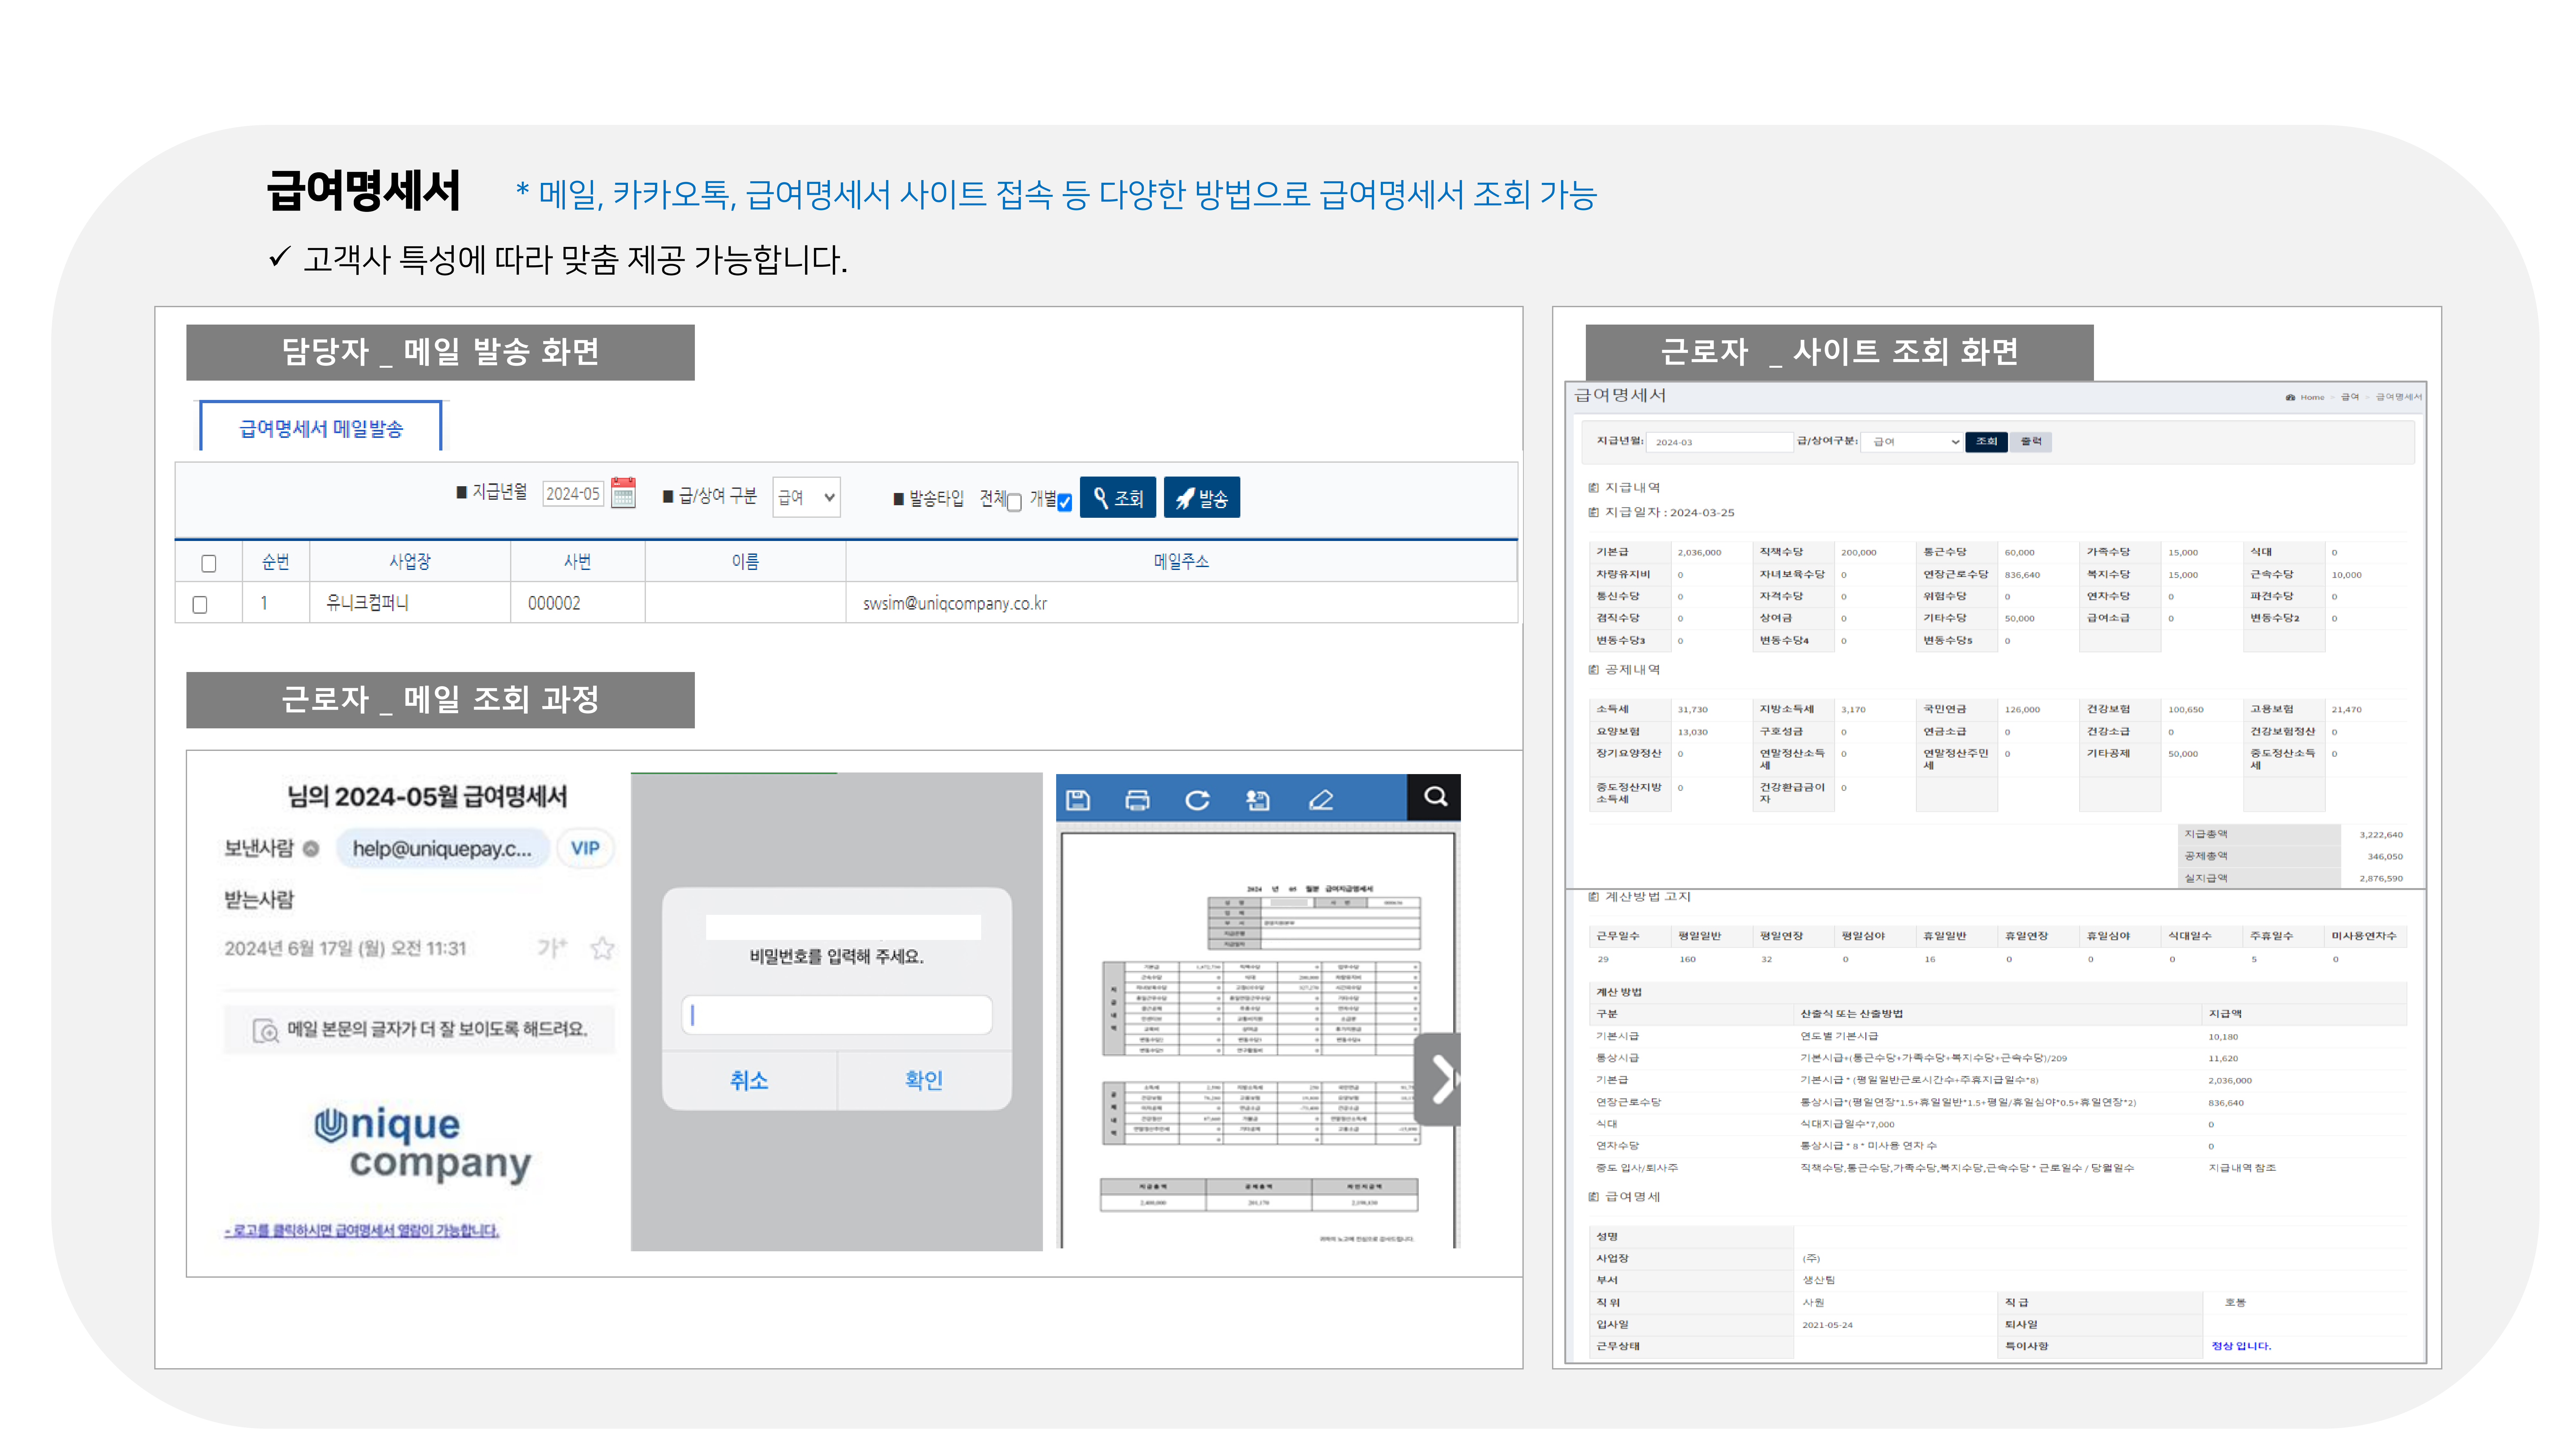Screen dimensions: 2576x1449
Task: Click the 기본급 value 2,036,000
Action: (x=1699, y=553)
